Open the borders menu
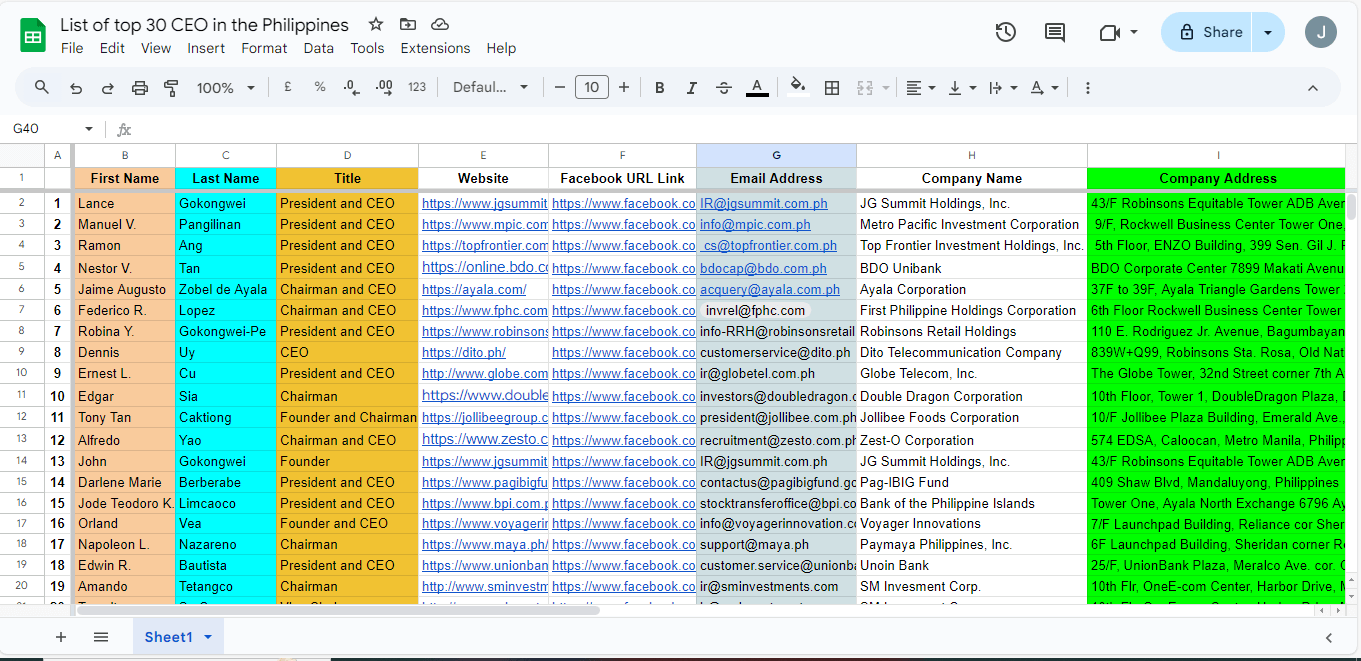1361x661 pixels. pos(831,88)
